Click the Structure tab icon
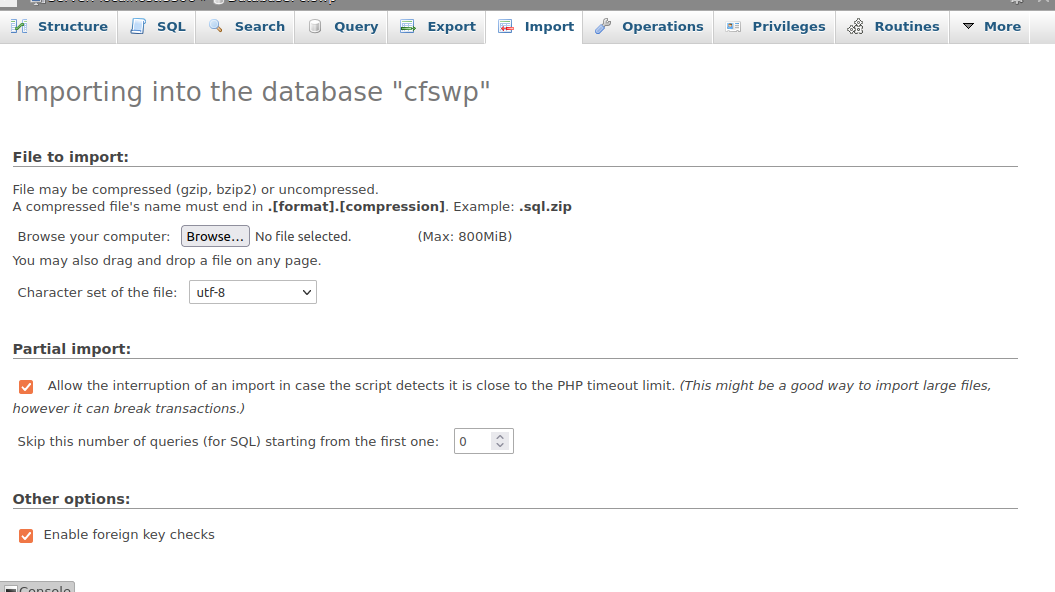The height and width of the screenshot is (592, 1055). click(x=19, y=26)
